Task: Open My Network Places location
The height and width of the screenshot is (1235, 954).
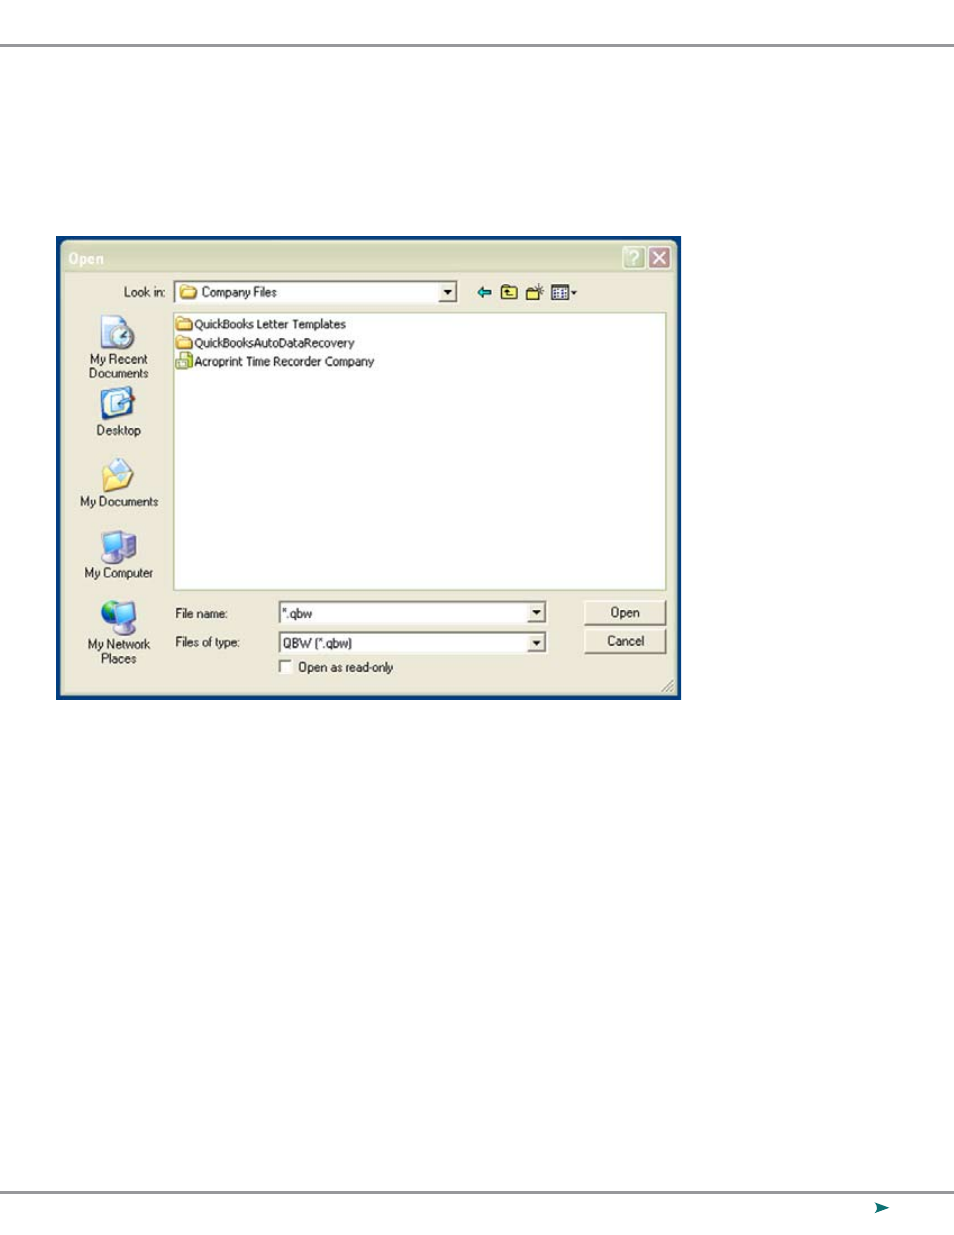Action: [118, 633]
